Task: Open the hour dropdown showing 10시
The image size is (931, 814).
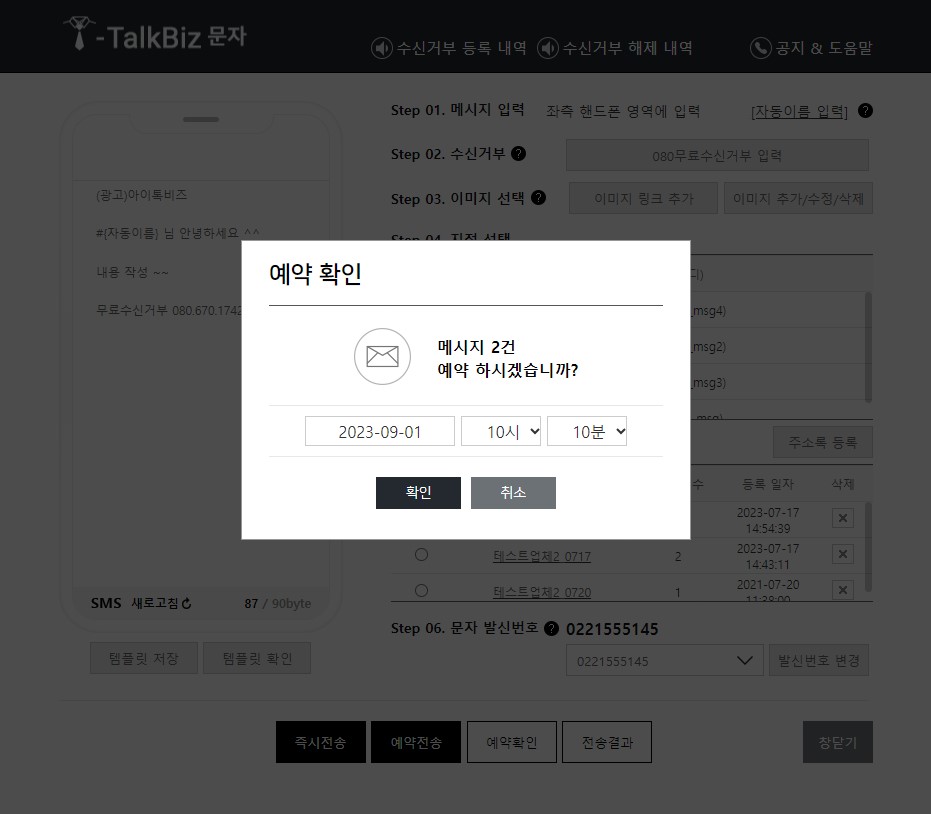Action: [500, 431]
